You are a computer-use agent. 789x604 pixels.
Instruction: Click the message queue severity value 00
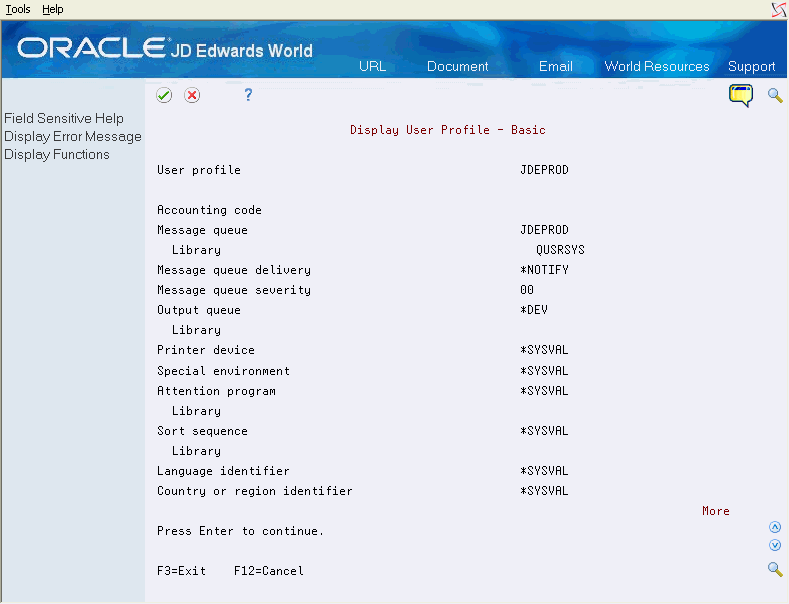(527, 290)
